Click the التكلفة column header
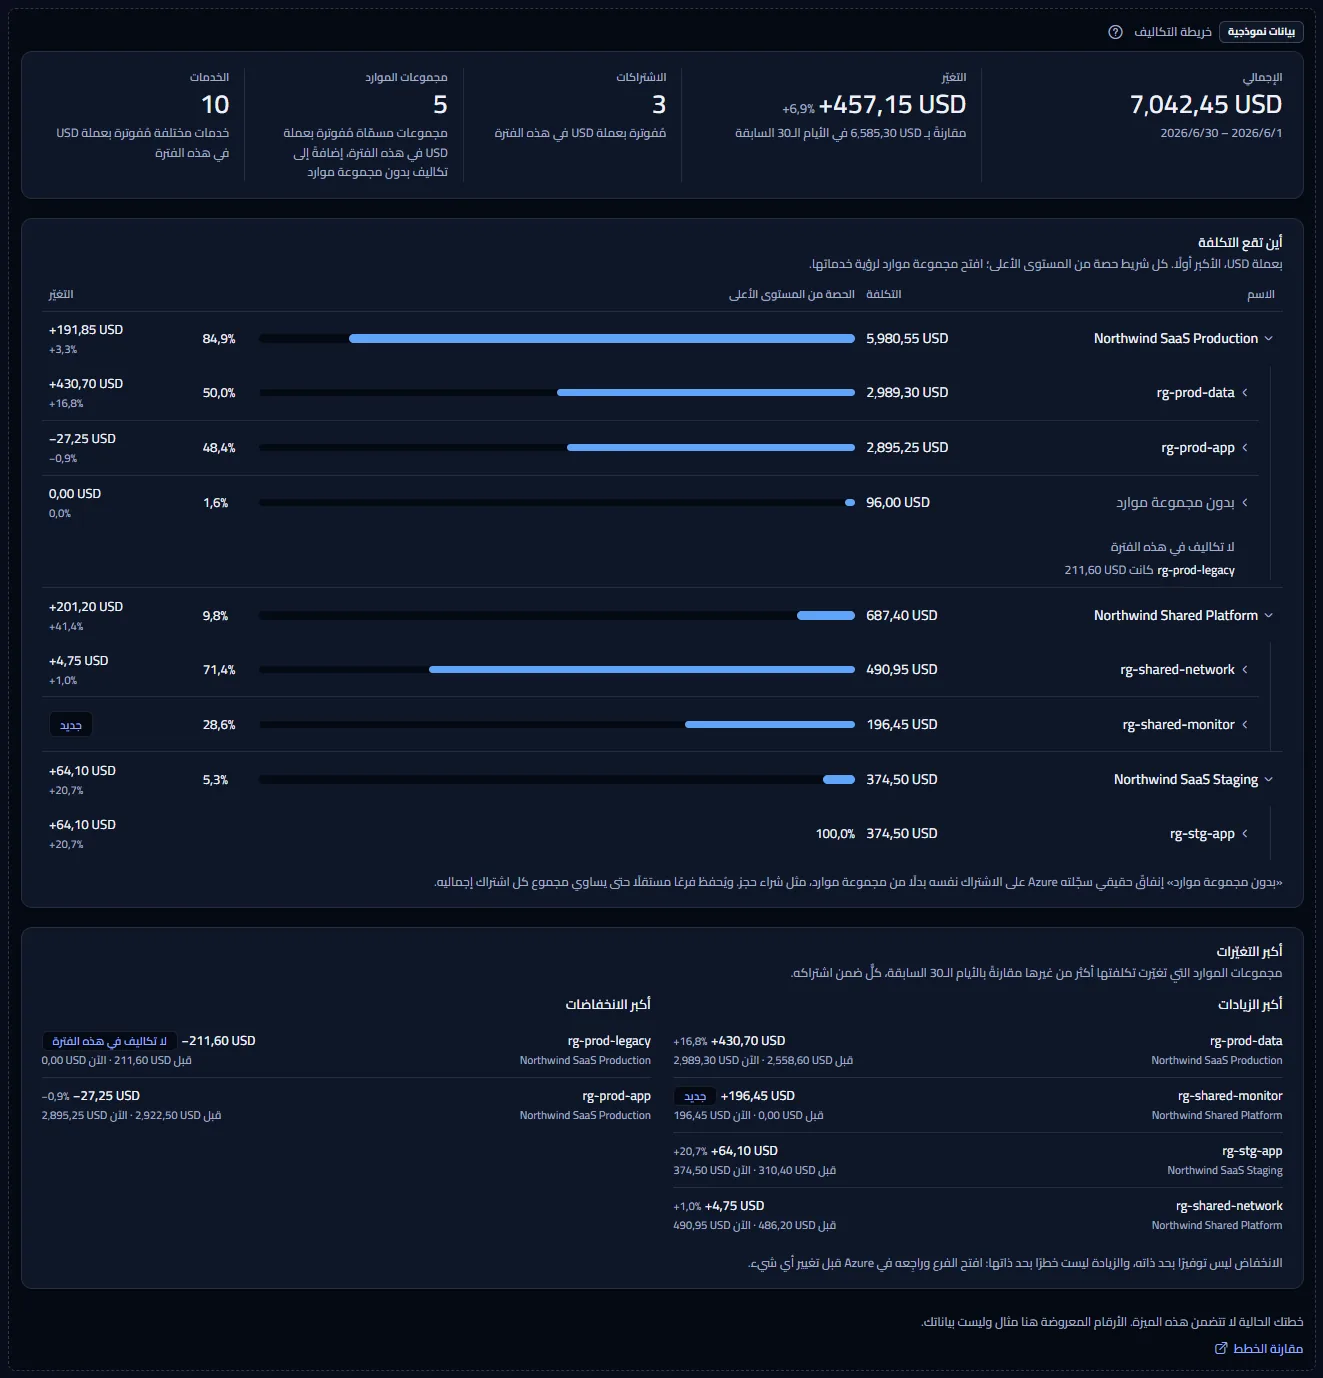This screenshot has width=1323, height=1378. 884,294
